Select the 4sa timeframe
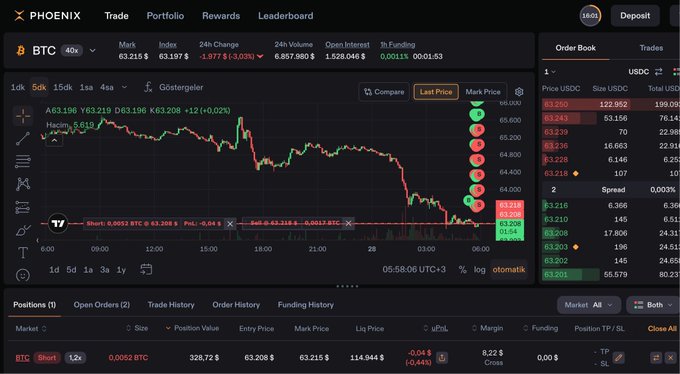 (x=107, y=87)
